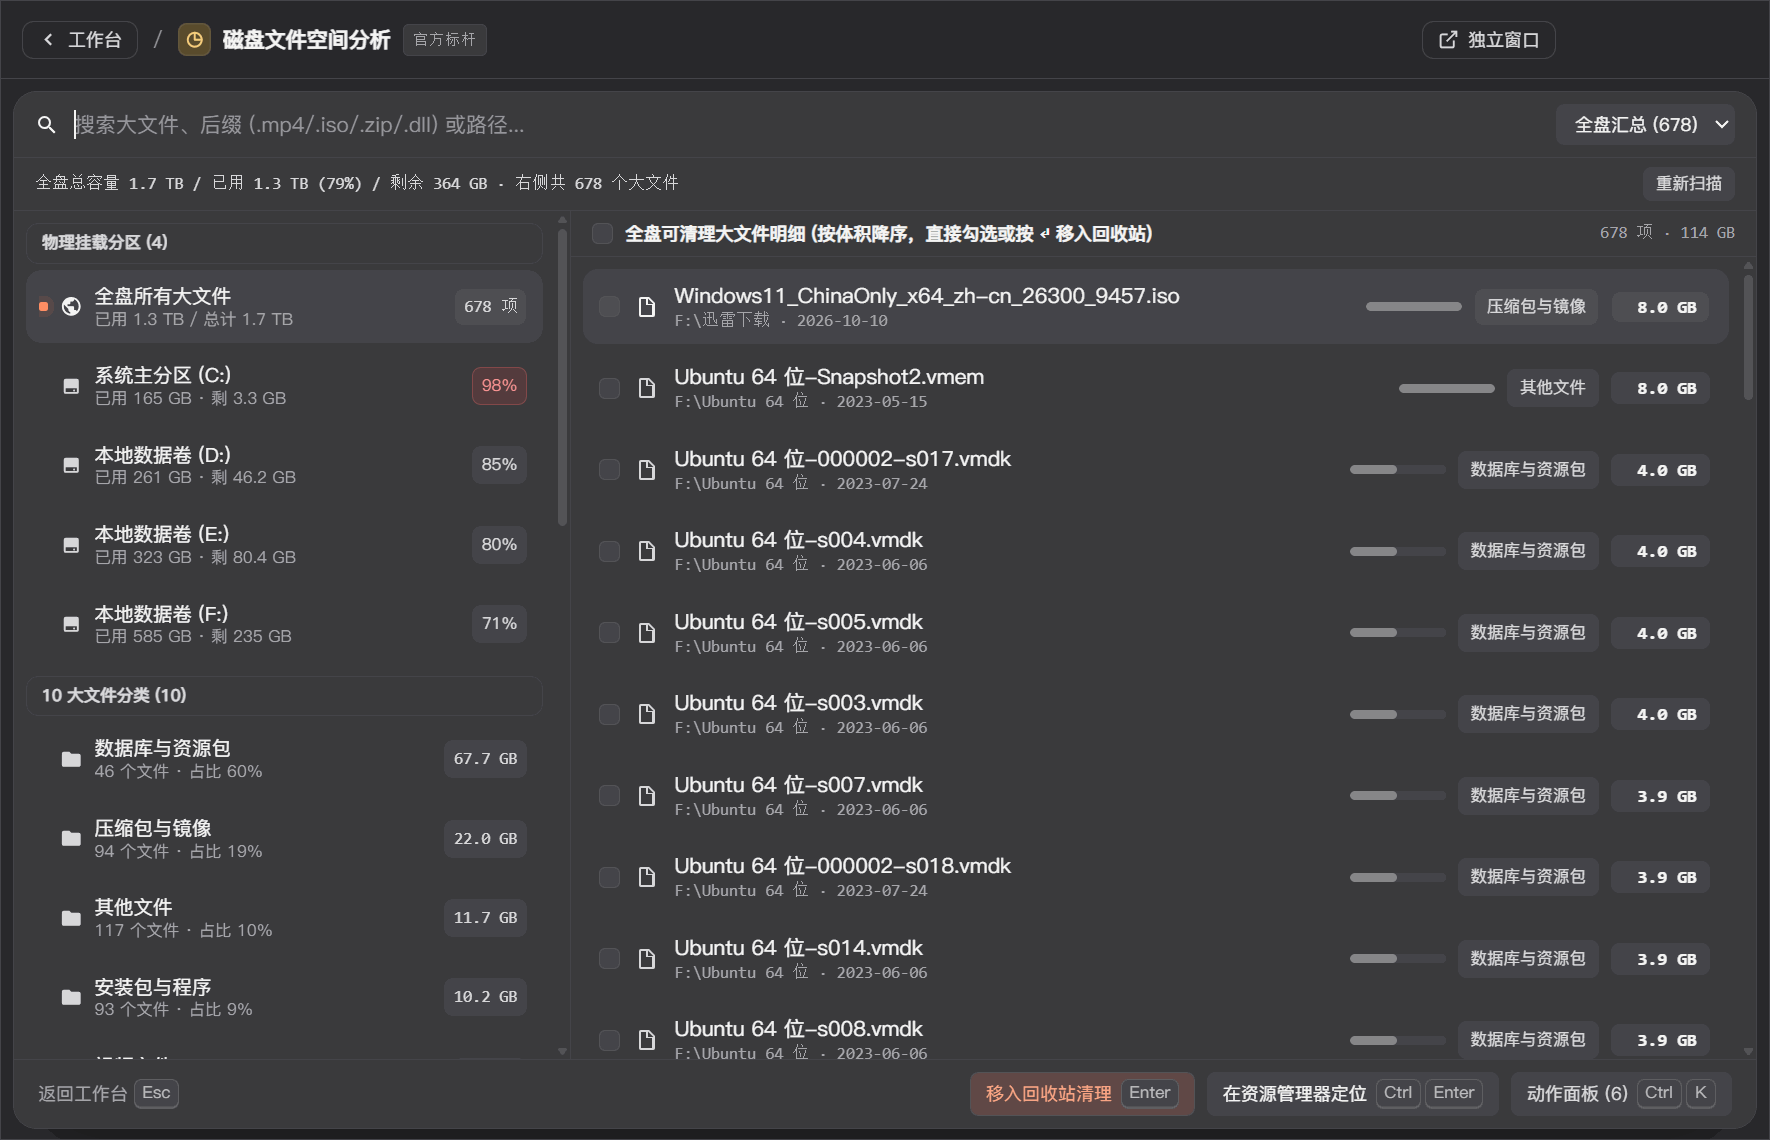The height and width of the screenshot is (1140, 1770).
Task: Select the 其他文件 category row
Action: (284, 918)
